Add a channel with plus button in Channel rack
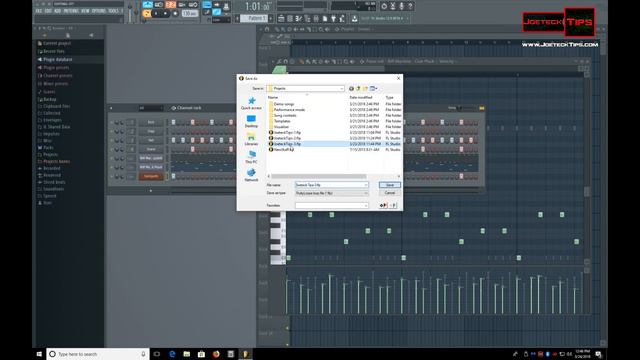This screenshot has width=640, height=360. pos(151,190)
